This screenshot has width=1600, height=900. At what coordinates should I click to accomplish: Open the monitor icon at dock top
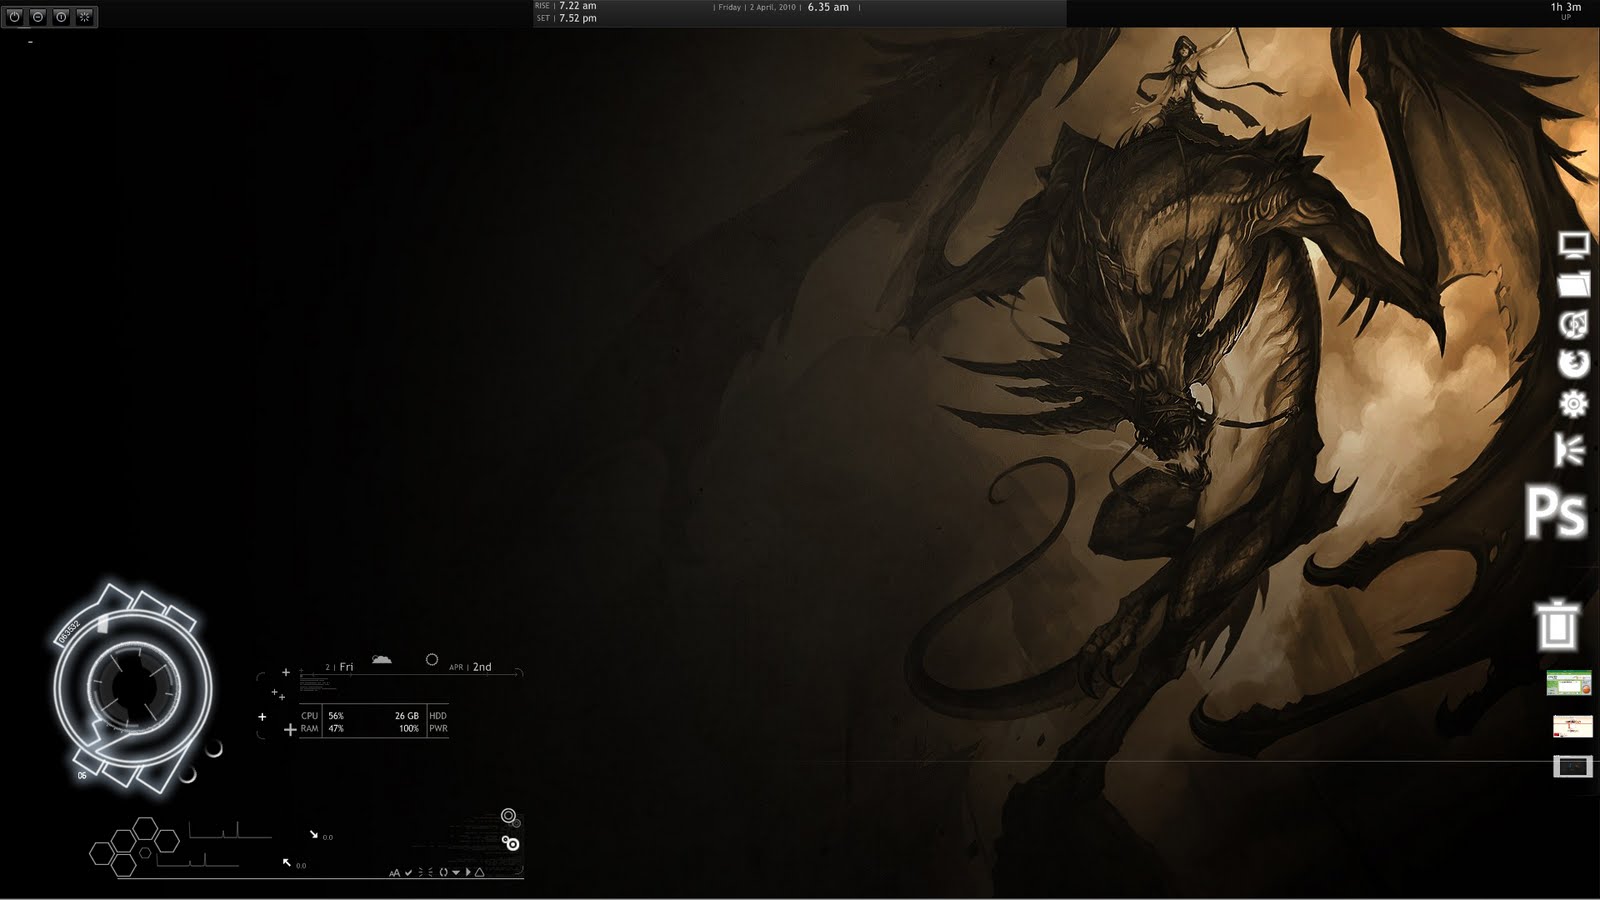tap(1573, 242)
